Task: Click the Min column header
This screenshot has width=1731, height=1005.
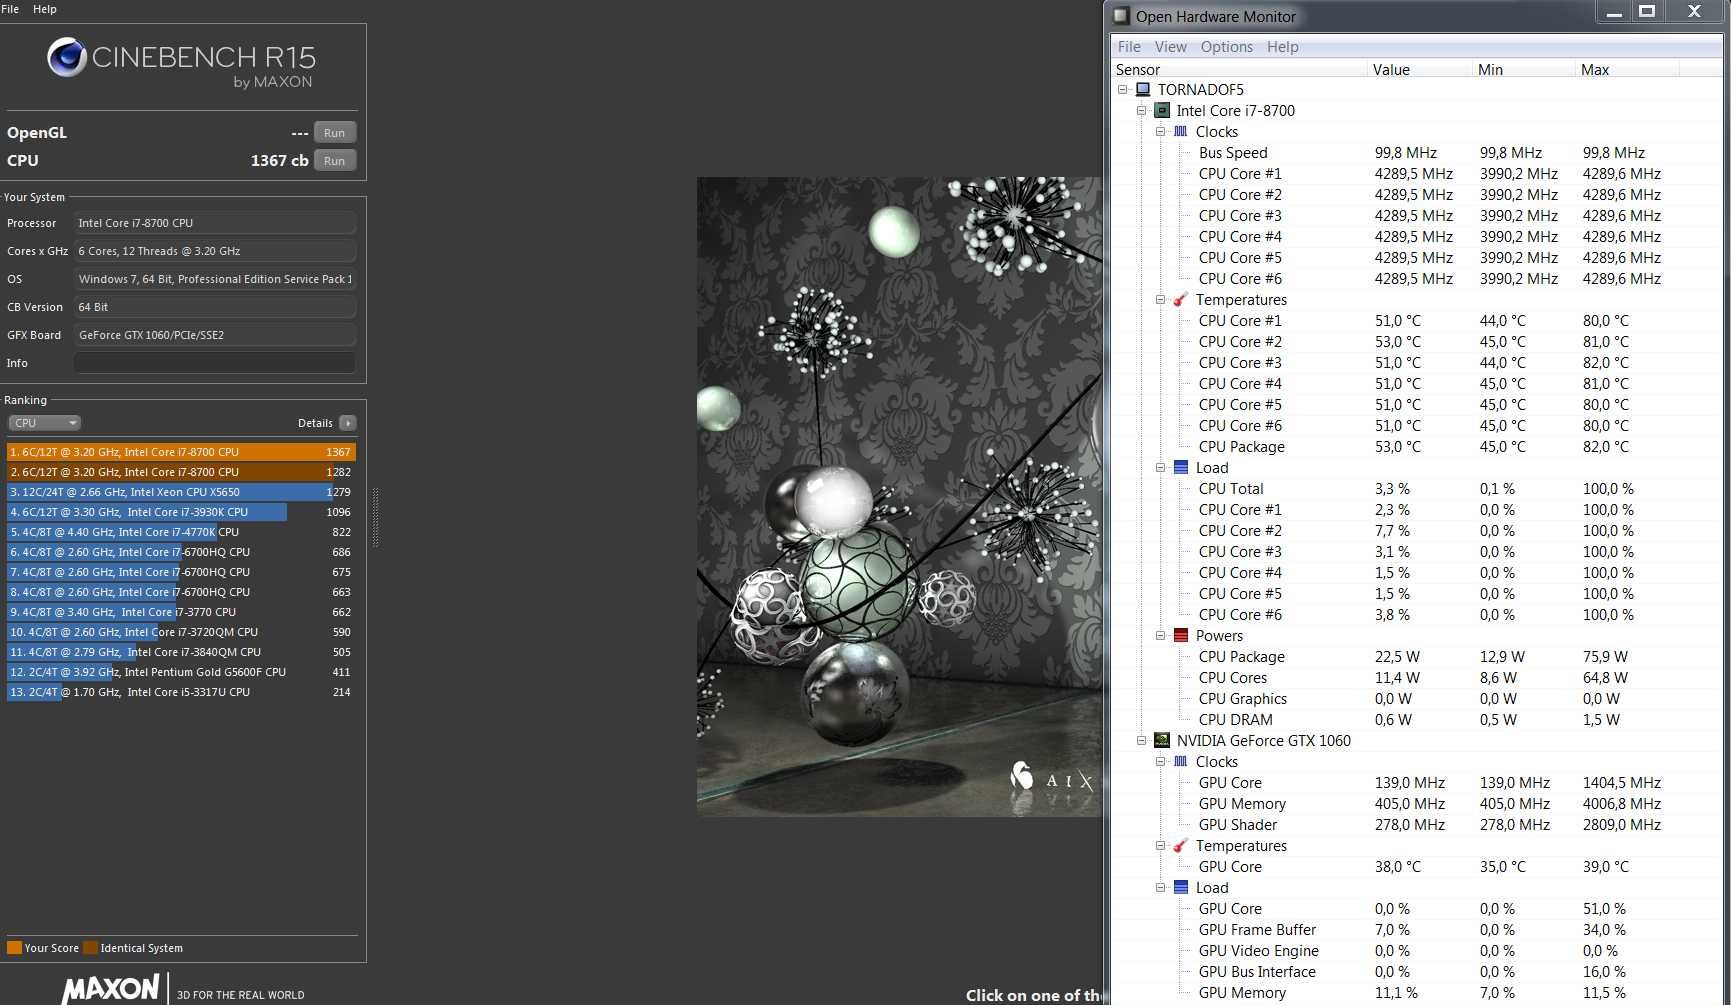Action: pyautogui.click(x=1524, y=70)
